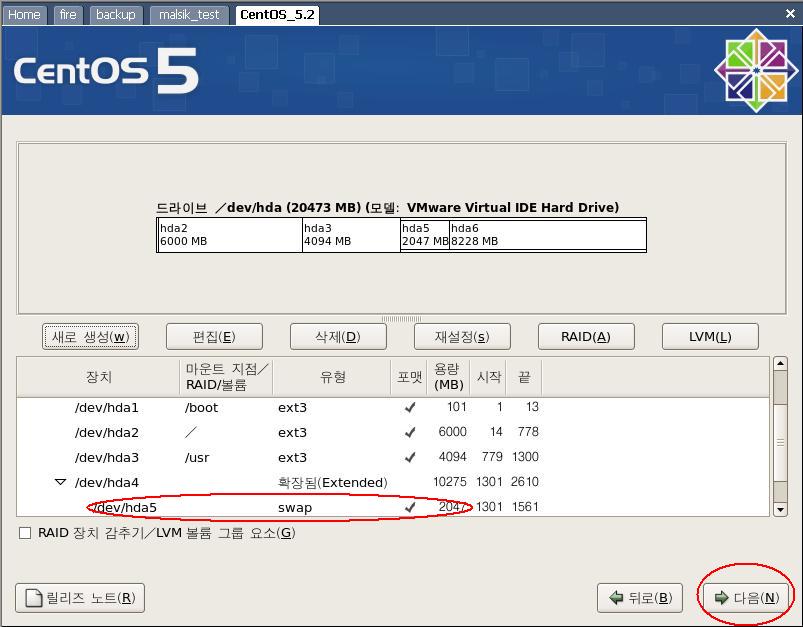
Task: Click the CentOS logo icon
Action: click(756, 70)
